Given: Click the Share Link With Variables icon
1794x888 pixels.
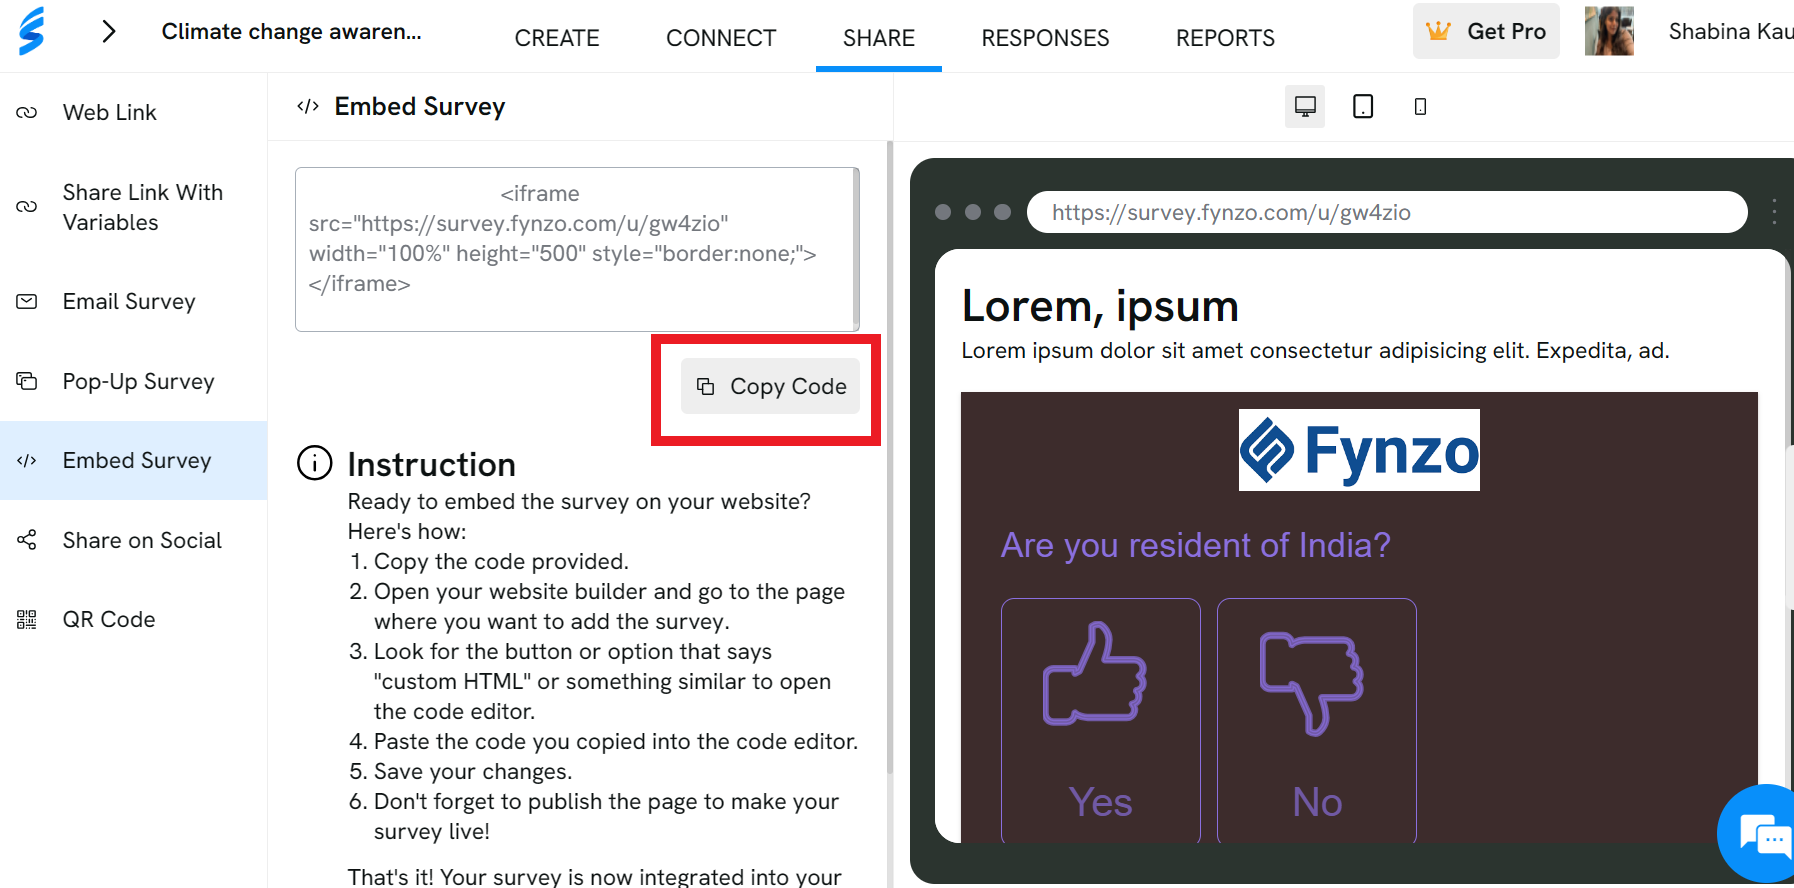Looking at the screenshot, I should (x=27, y=207).
